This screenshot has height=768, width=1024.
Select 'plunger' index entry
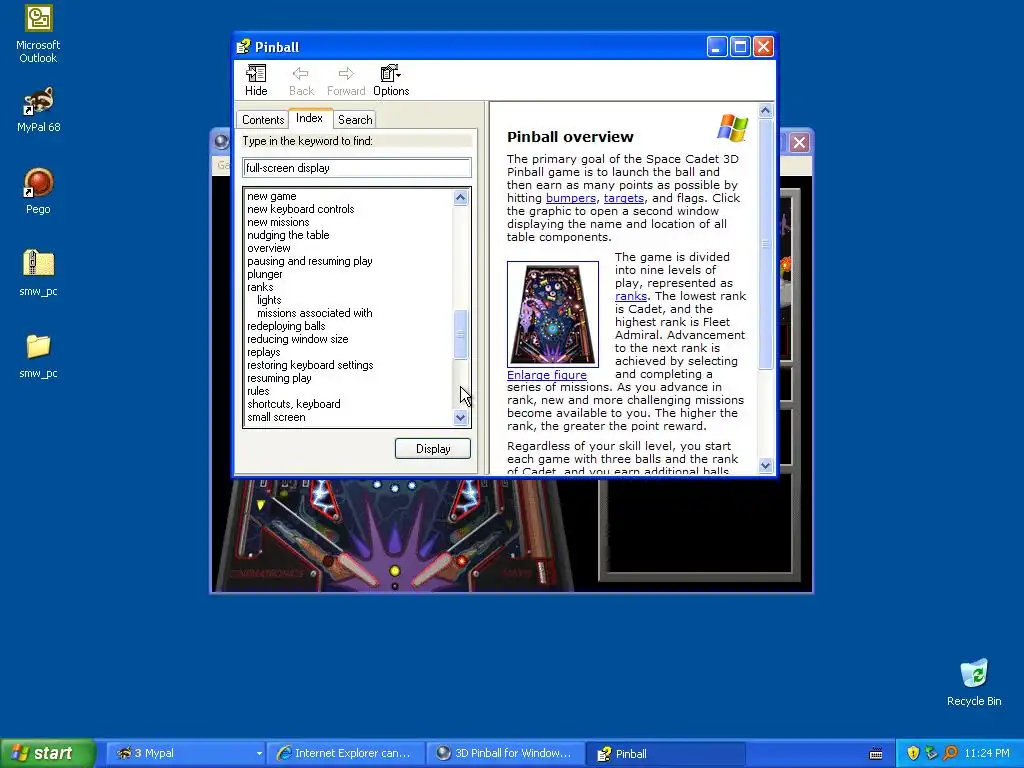tap(264, 274)
